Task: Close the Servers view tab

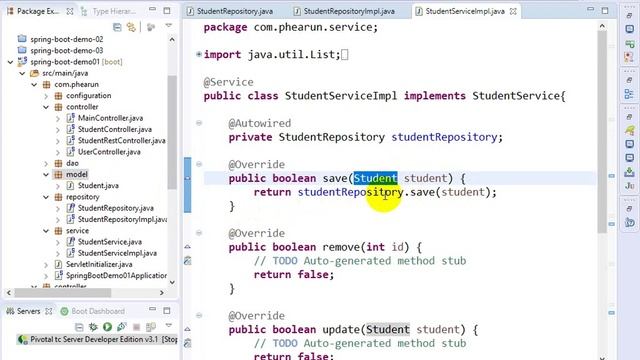Action: [x=49, y=311]
